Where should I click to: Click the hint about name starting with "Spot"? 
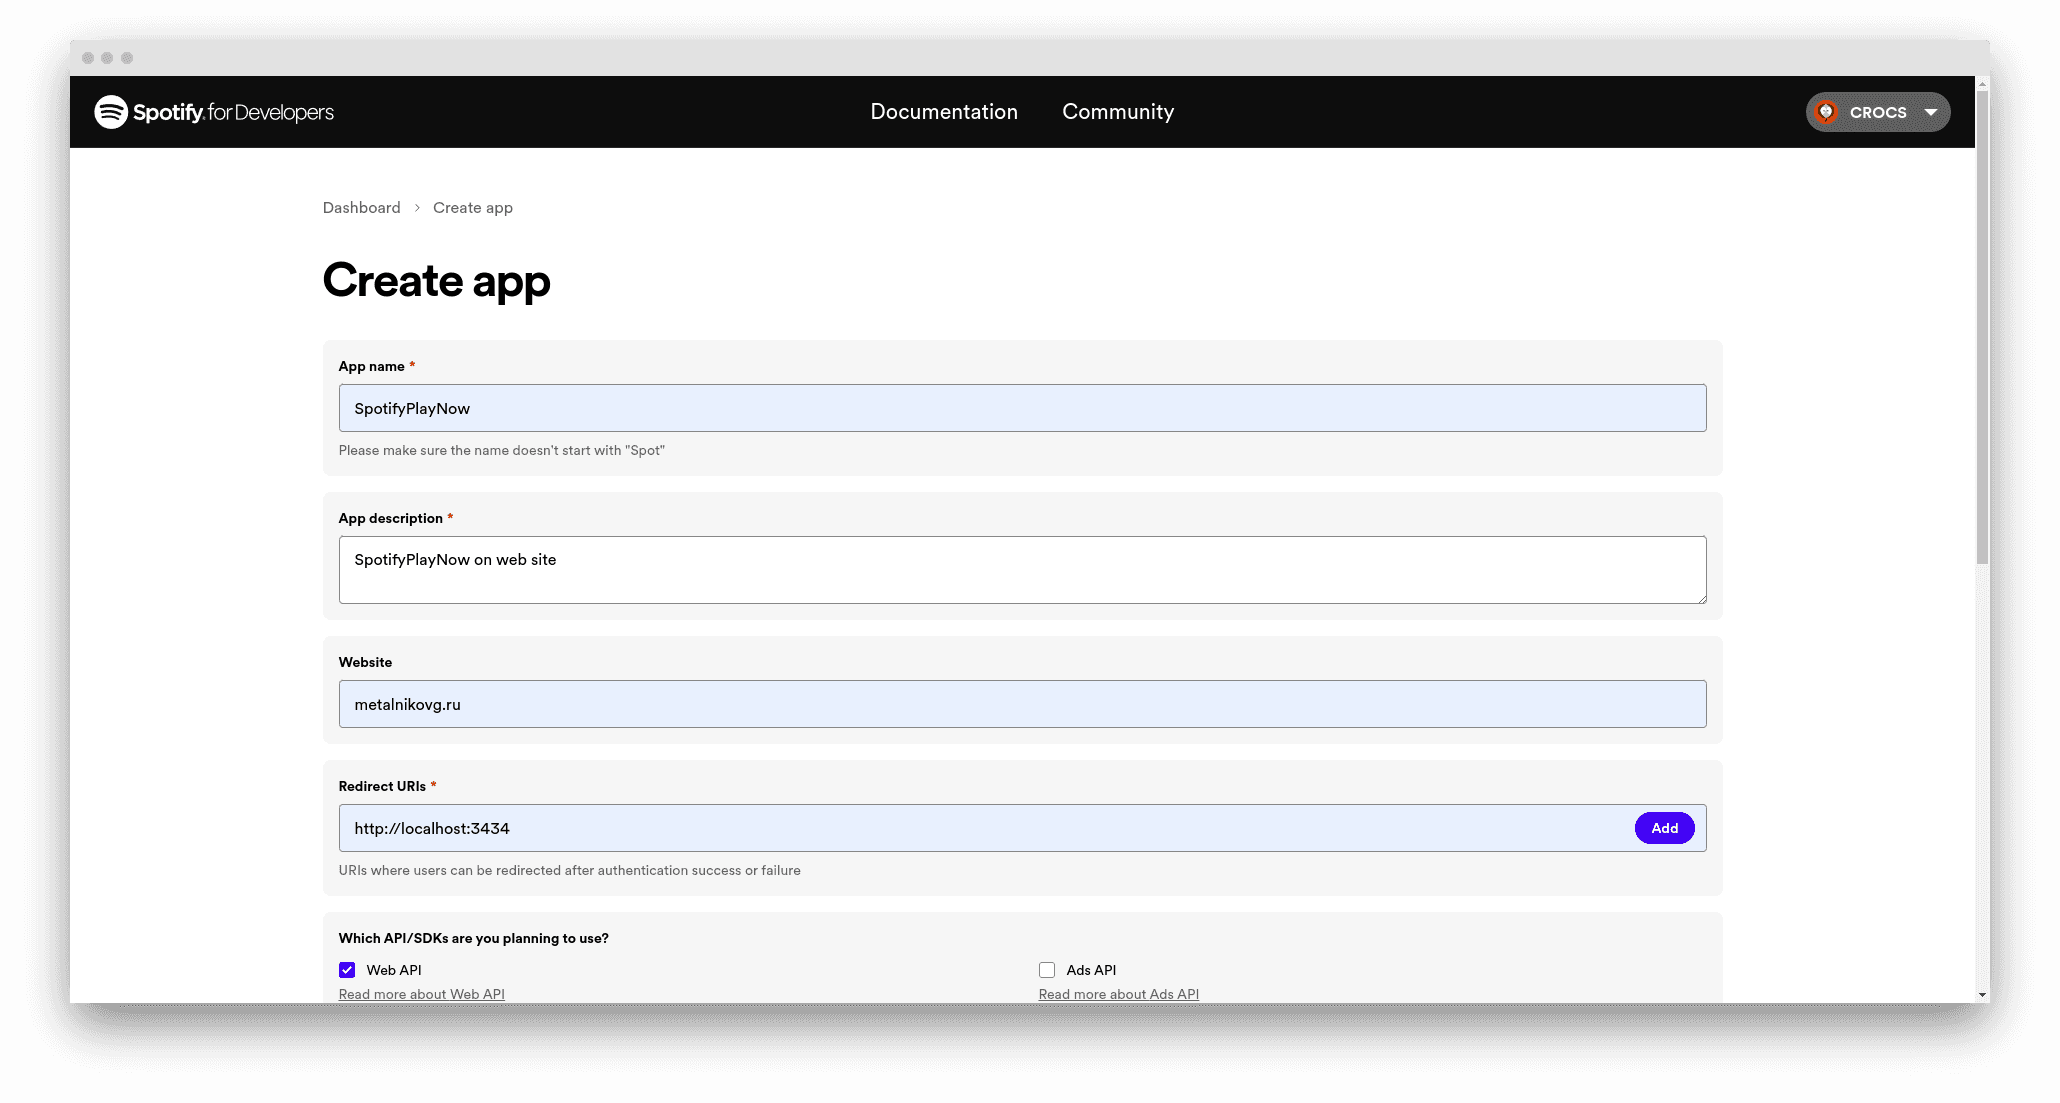click(501, 450)
